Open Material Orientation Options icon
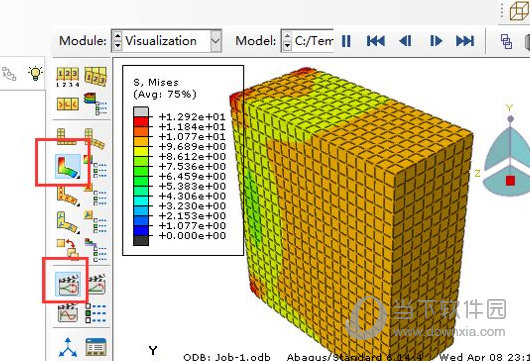This screenshot has height=361, width=530. pos(95,221)
